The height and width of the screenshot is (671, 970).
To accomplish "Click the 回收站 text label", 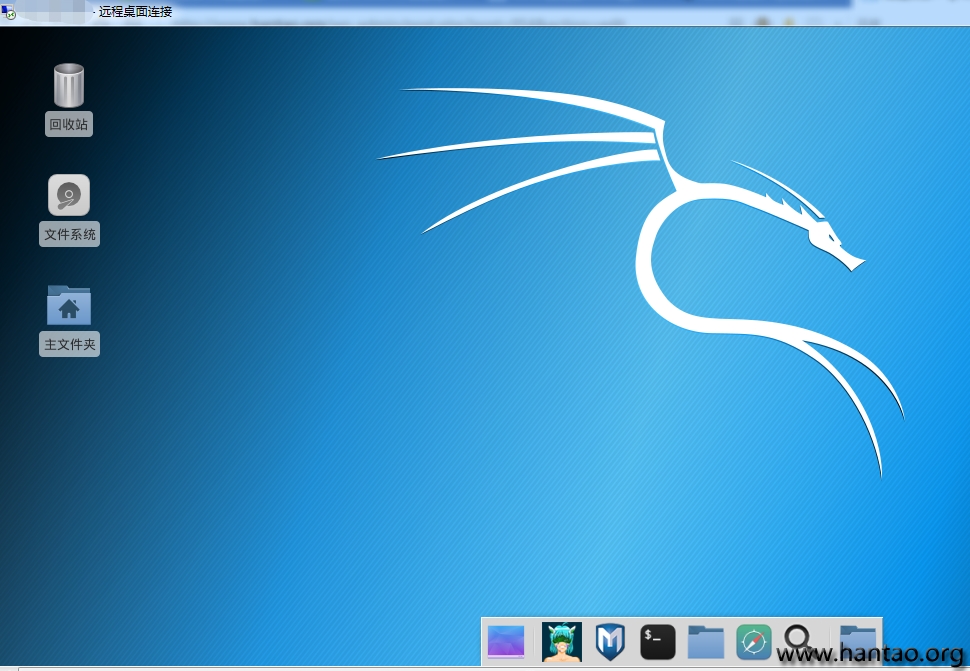I will coord(69,125).
